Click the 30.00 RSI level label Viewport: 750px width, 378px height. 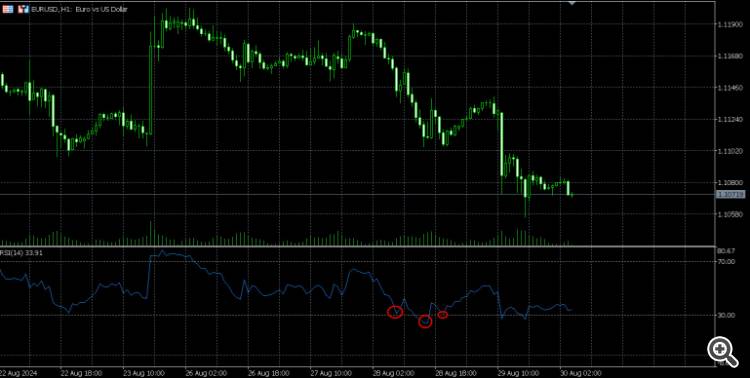[x=726, y=315]
